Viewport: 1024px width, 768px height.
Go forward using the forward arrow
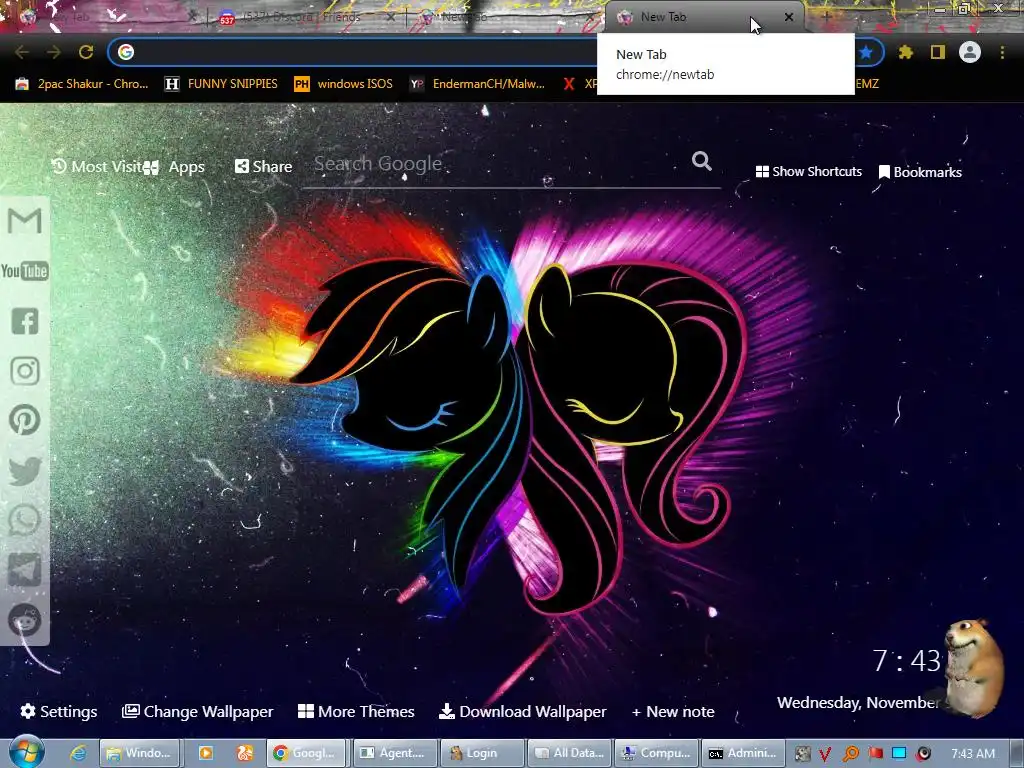[54, 52]
